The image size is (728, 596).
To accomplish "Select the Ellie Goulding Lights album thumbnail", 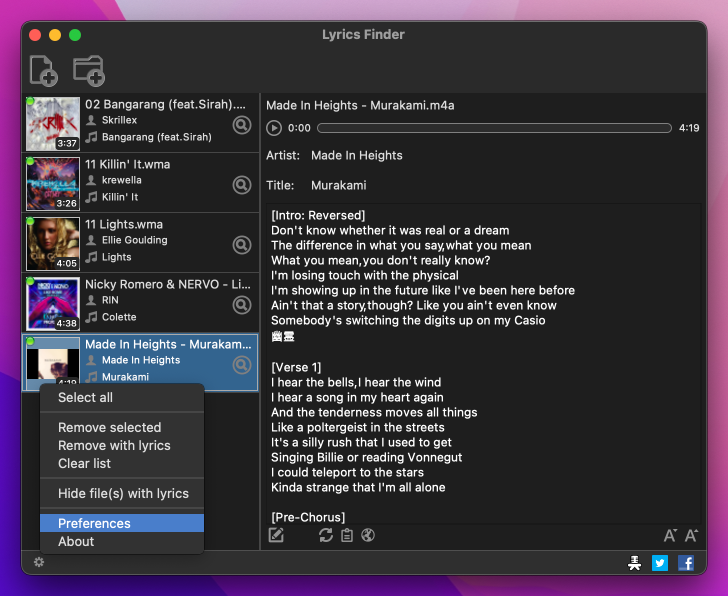I will [53, 244].
